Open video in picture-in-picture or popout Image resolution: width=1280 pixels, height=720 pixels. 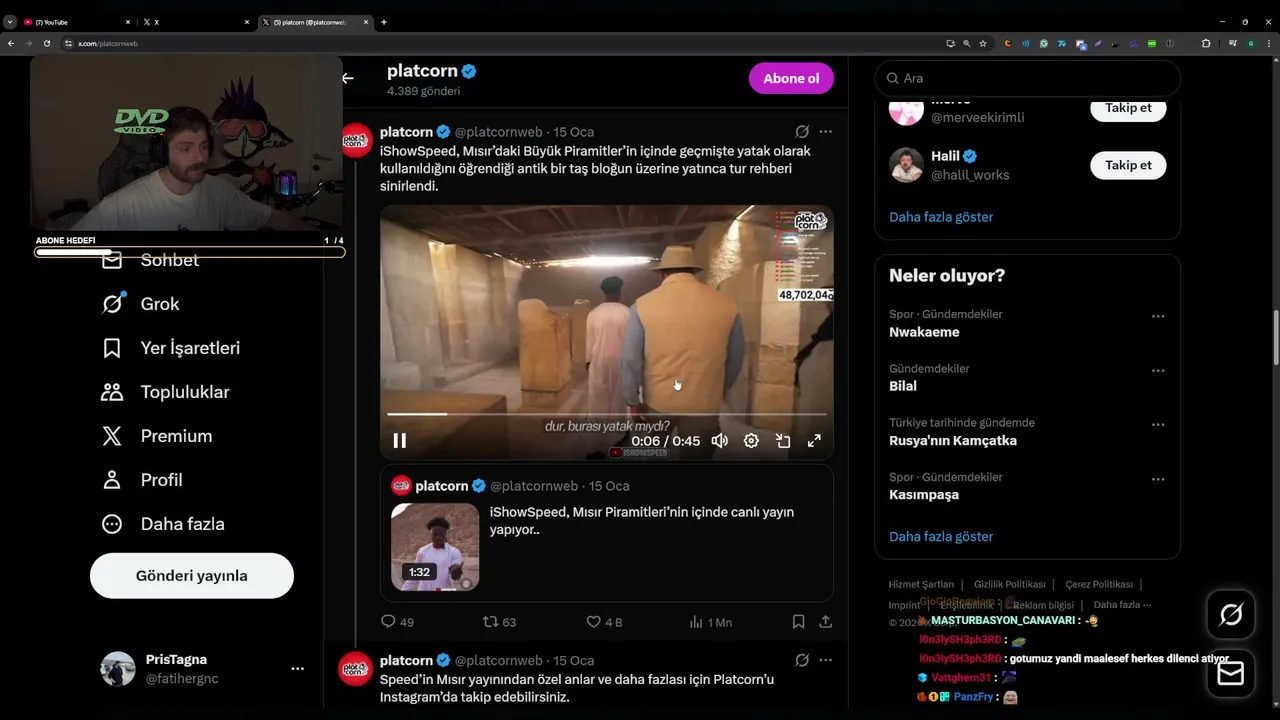[x=783, y=441]
